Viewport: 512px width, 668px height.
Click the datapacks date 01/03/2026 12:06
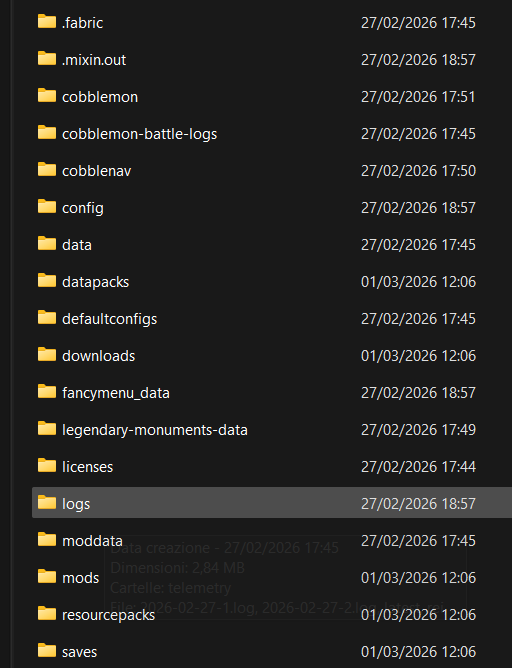418,282
